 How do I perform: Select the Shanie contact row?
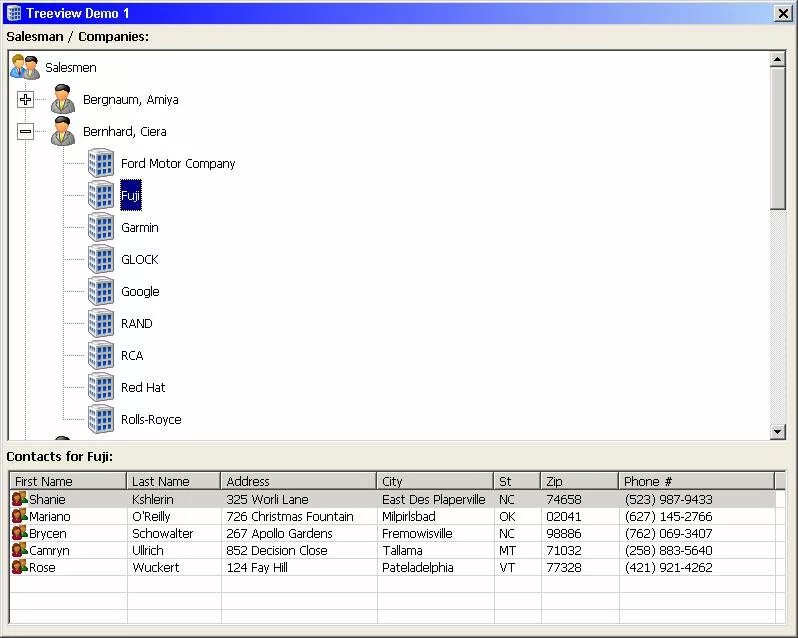pyautogui.click(x=393, y=499)
